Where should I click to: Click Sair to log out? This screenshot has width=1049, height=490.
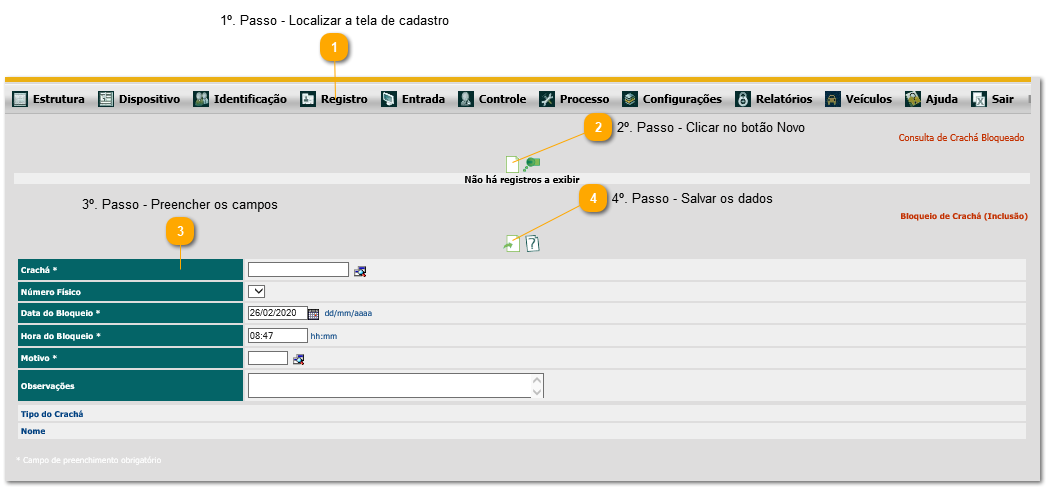pyautogui.click(x=1003, y=99)
